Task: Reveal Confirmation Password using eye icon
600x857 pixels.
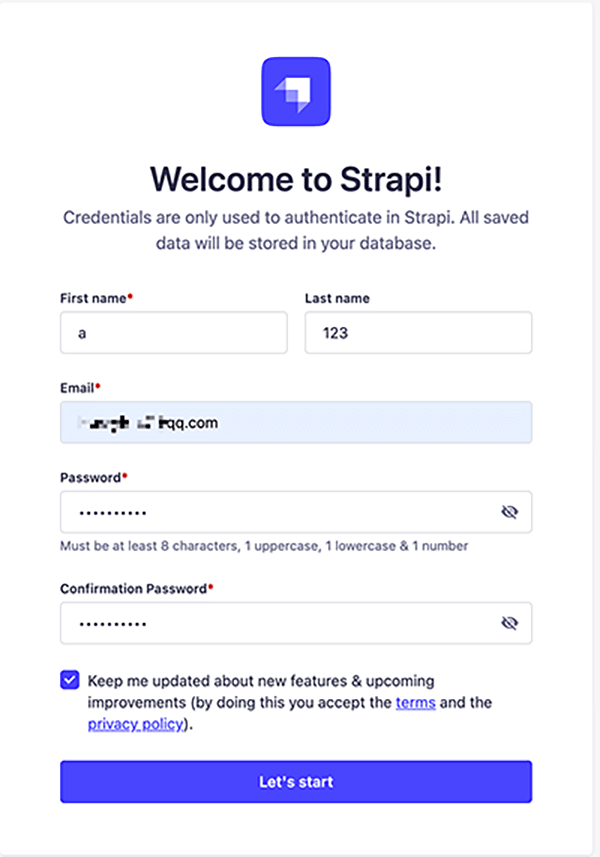Action: (510, 623)
